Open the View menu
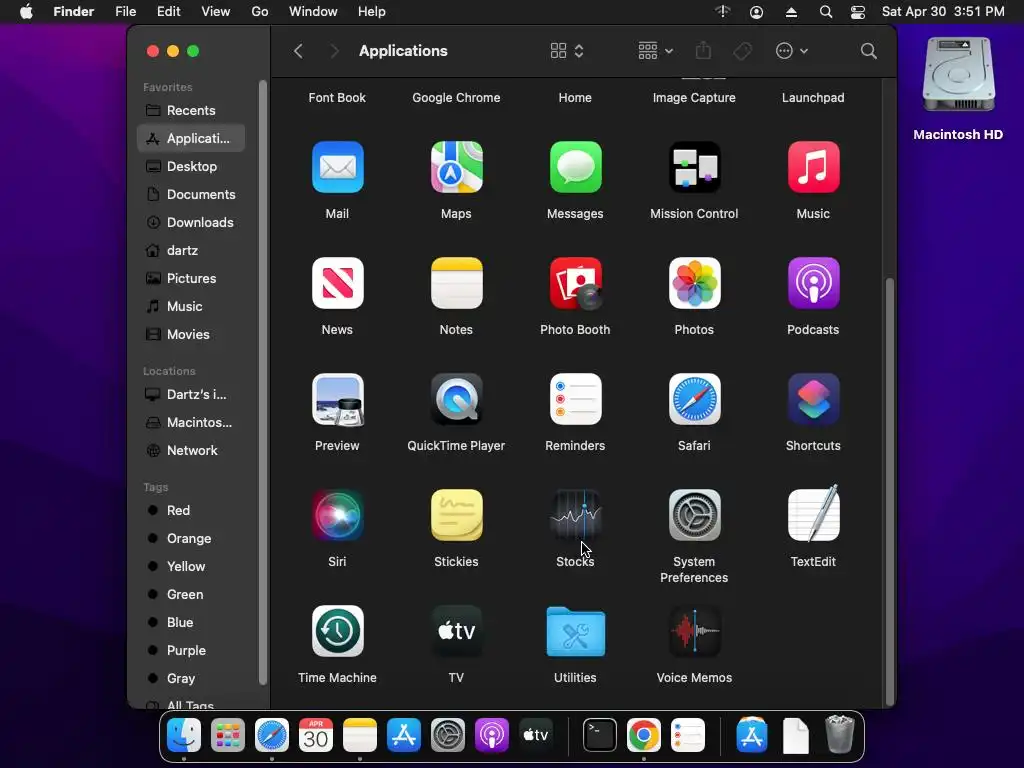The image size is (1024, 768). point(216,11)
